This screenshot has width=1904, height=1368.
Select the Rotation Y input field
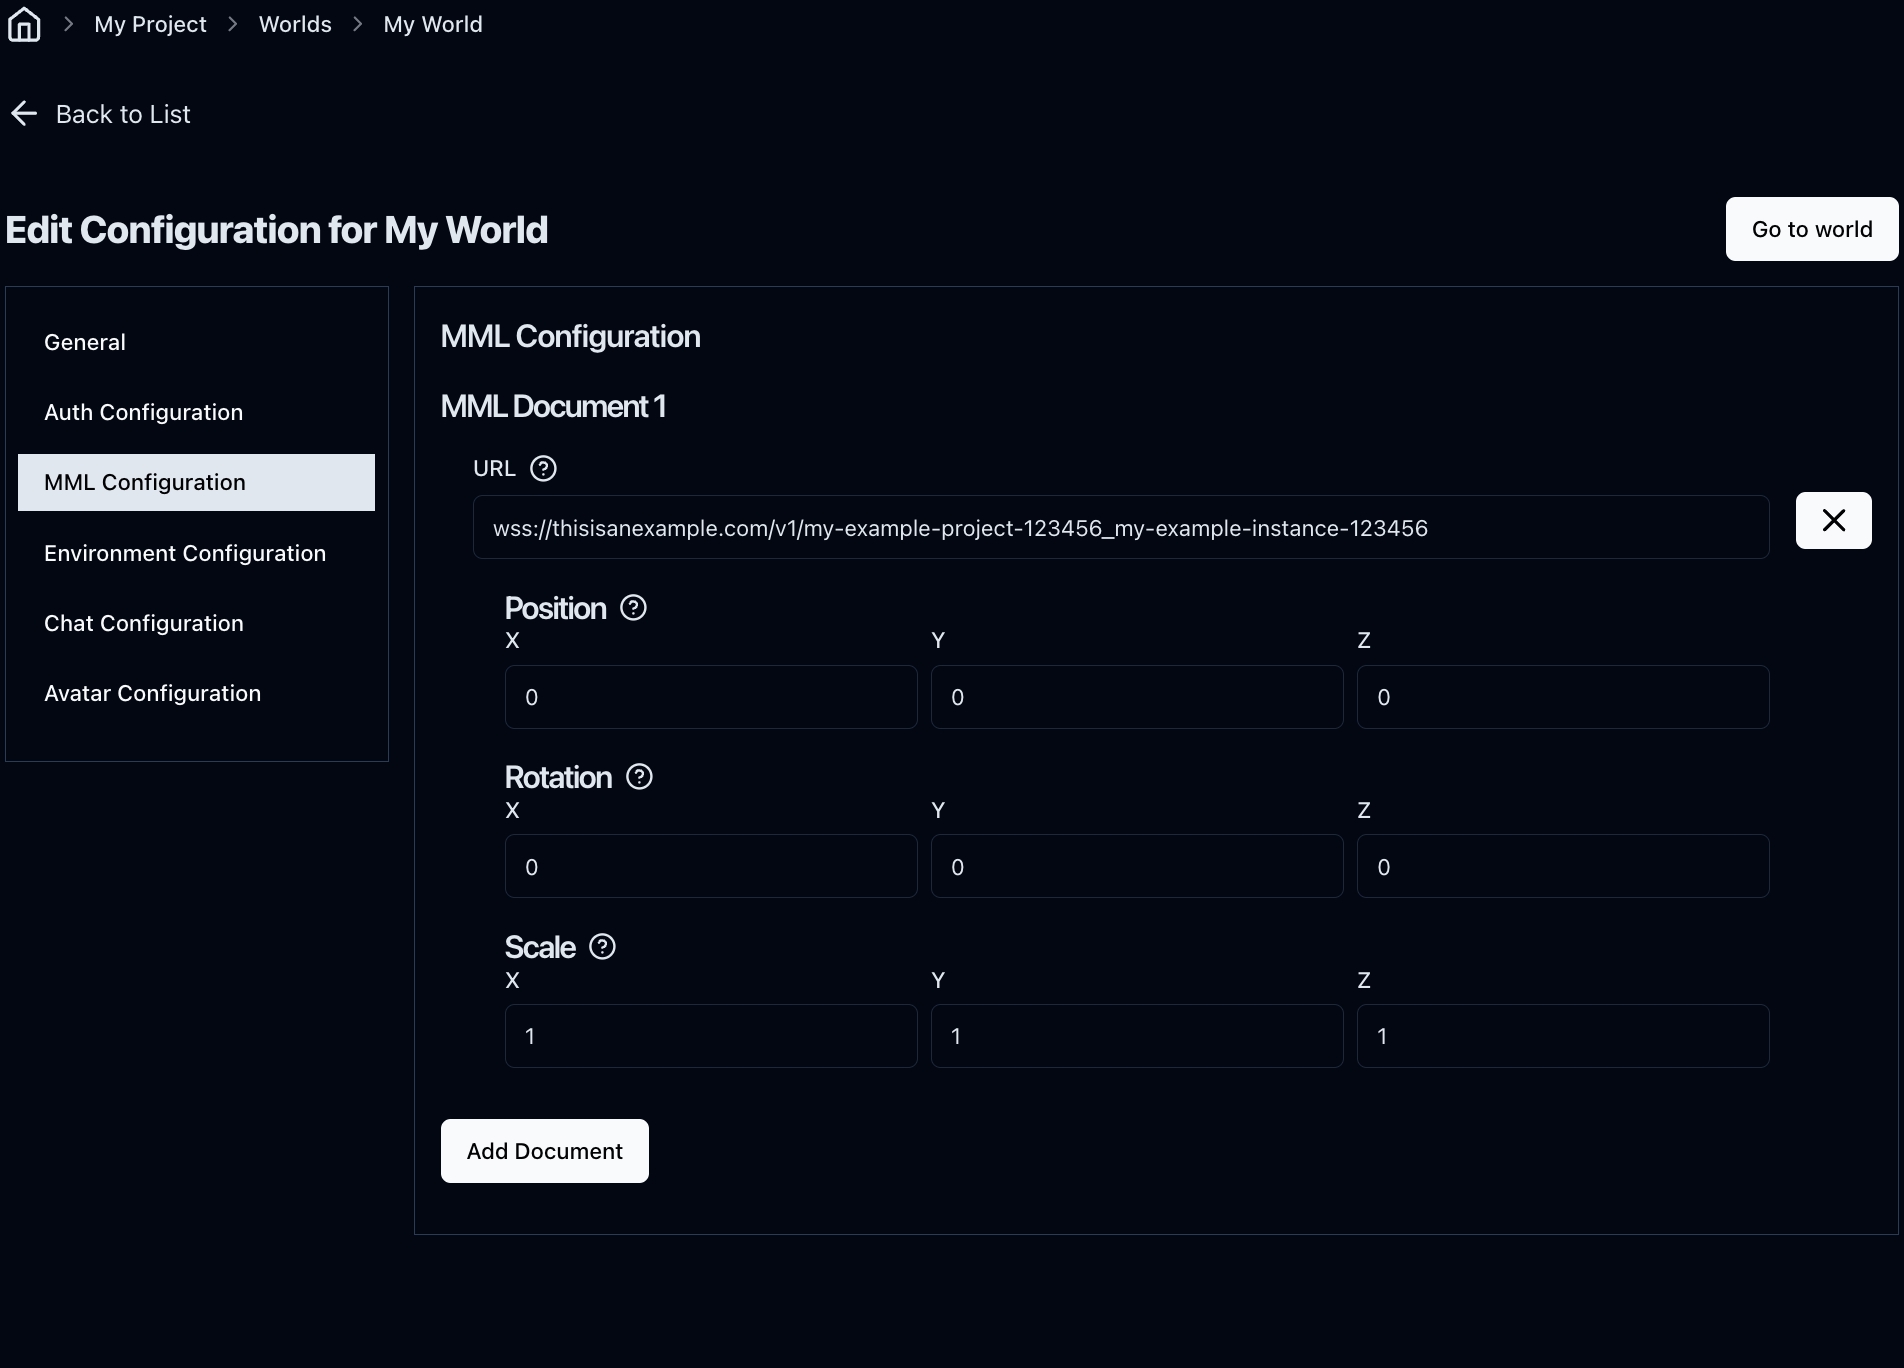pos(1136,867)
